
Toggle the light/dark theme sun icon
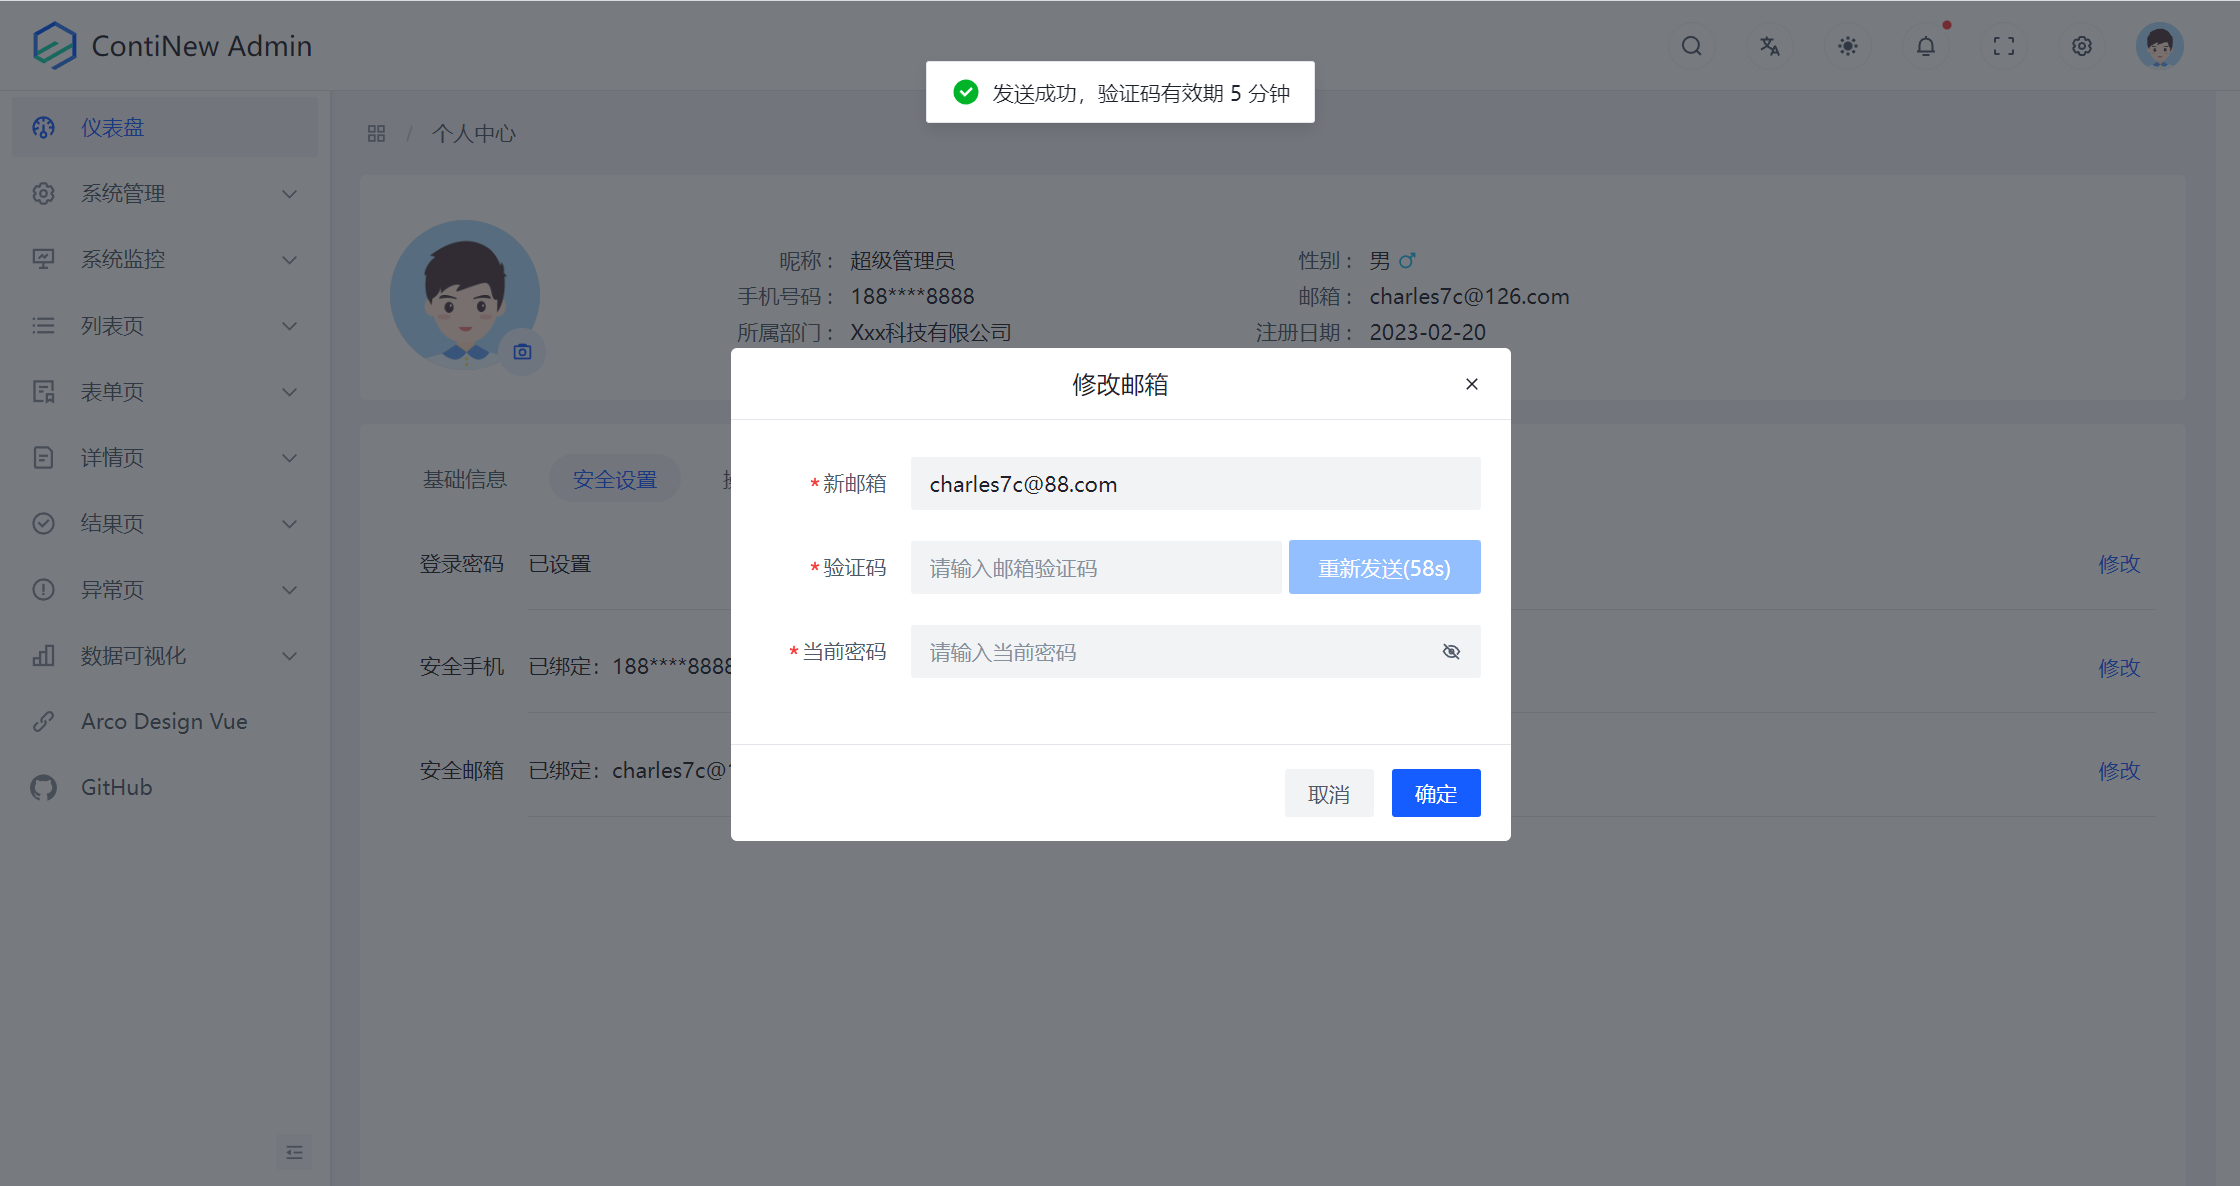click(1847, 46)
